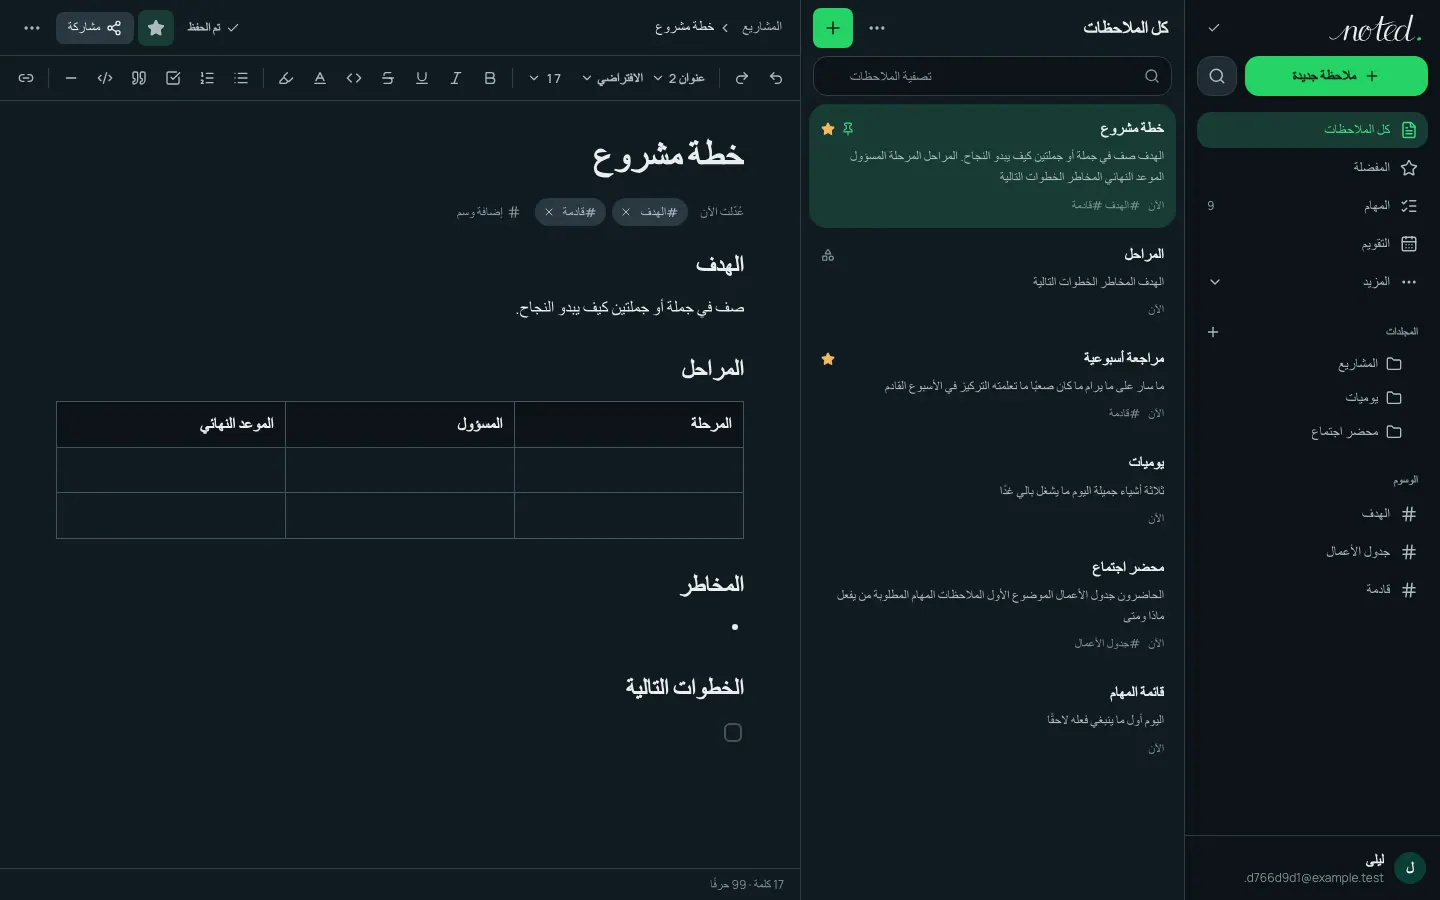This screenshot has height=900, width=1440.
Task: Click إضافة وسم to add a tag
Action: coord(488,212)
